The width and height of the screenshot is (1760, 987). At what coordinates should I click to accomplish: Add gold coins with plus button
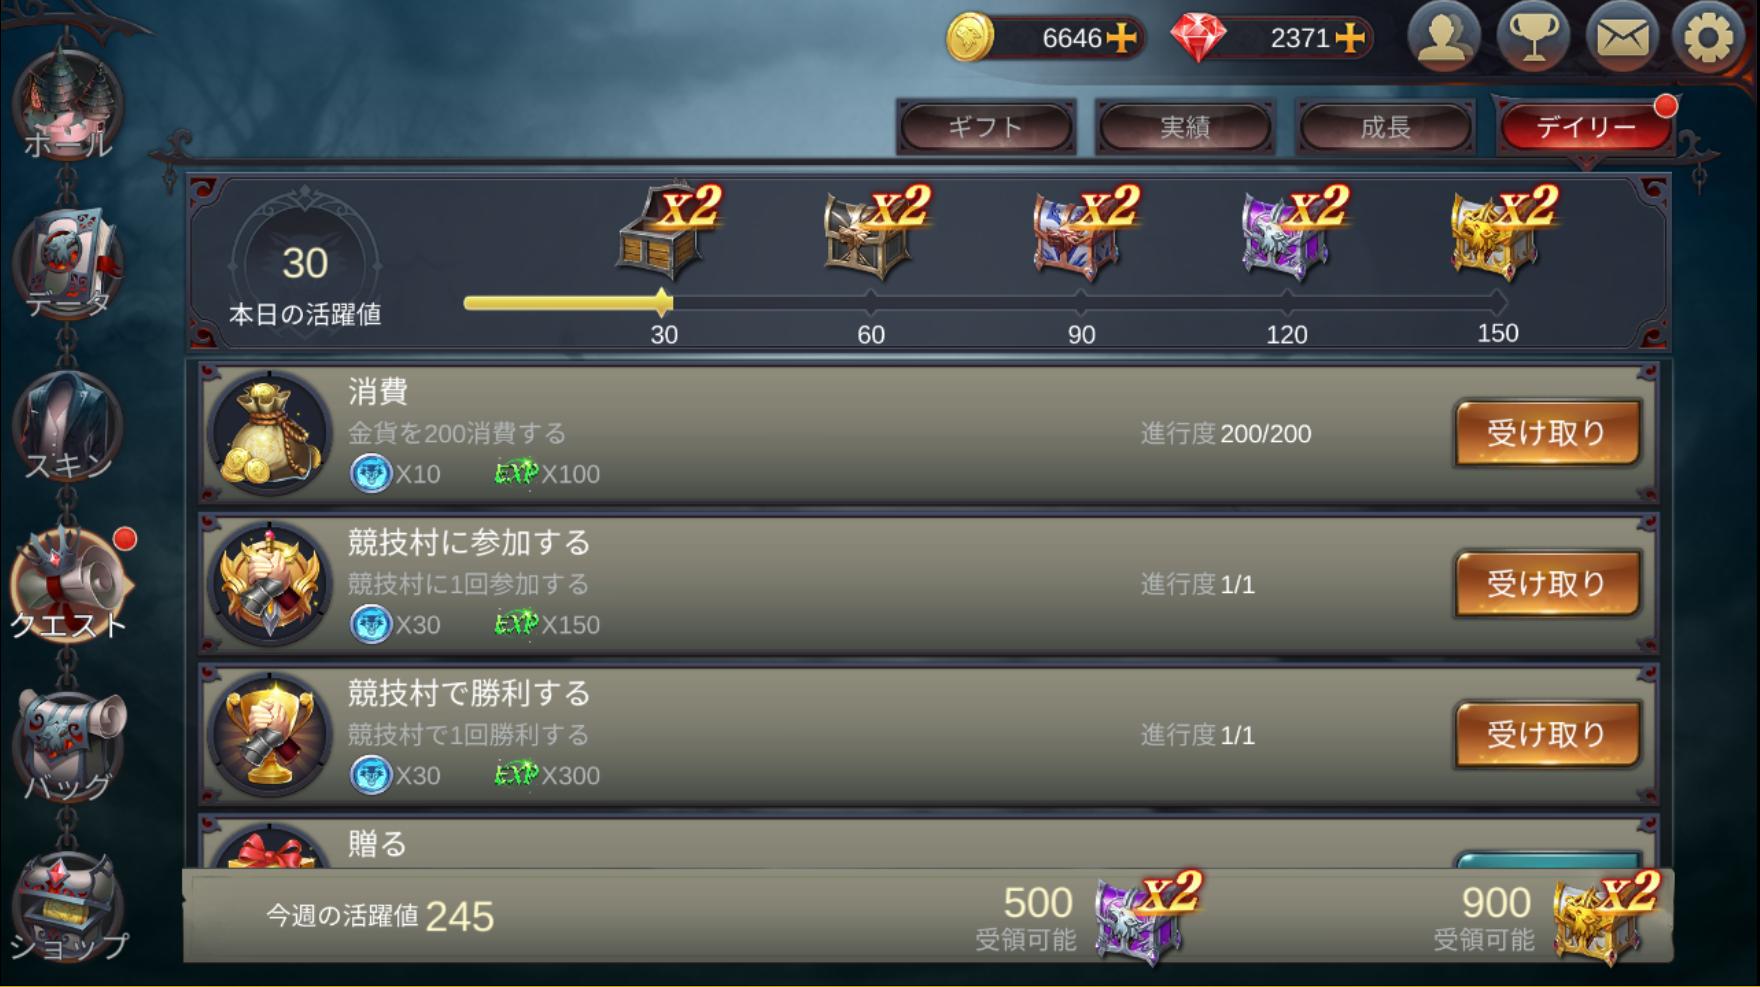coord(1122,38)
